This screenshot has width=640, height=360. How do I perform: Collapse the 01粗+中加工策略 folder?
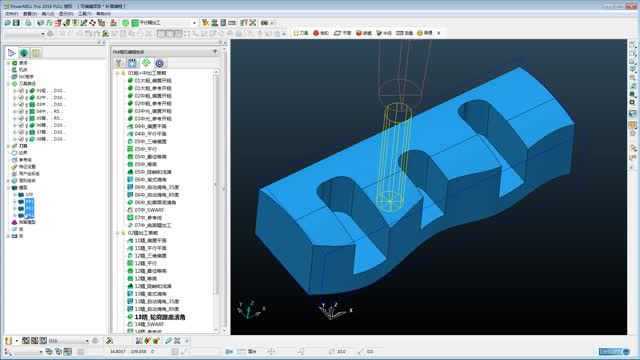118,73
